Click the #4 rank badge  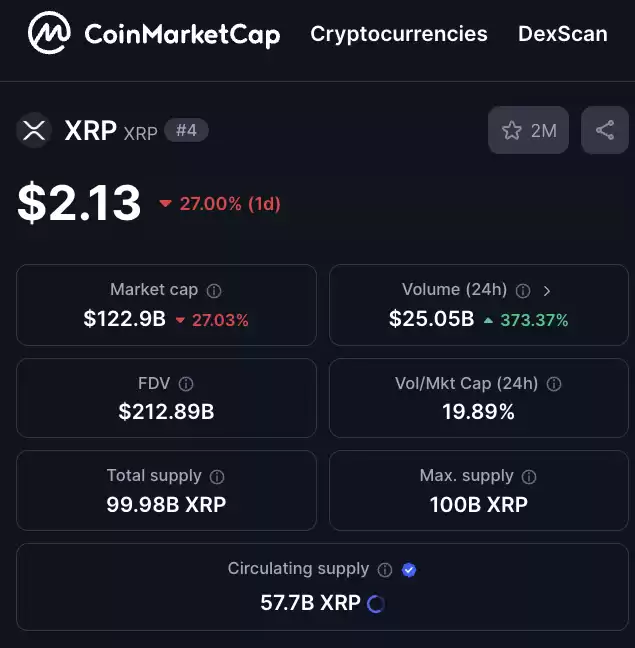click(186, 131)
